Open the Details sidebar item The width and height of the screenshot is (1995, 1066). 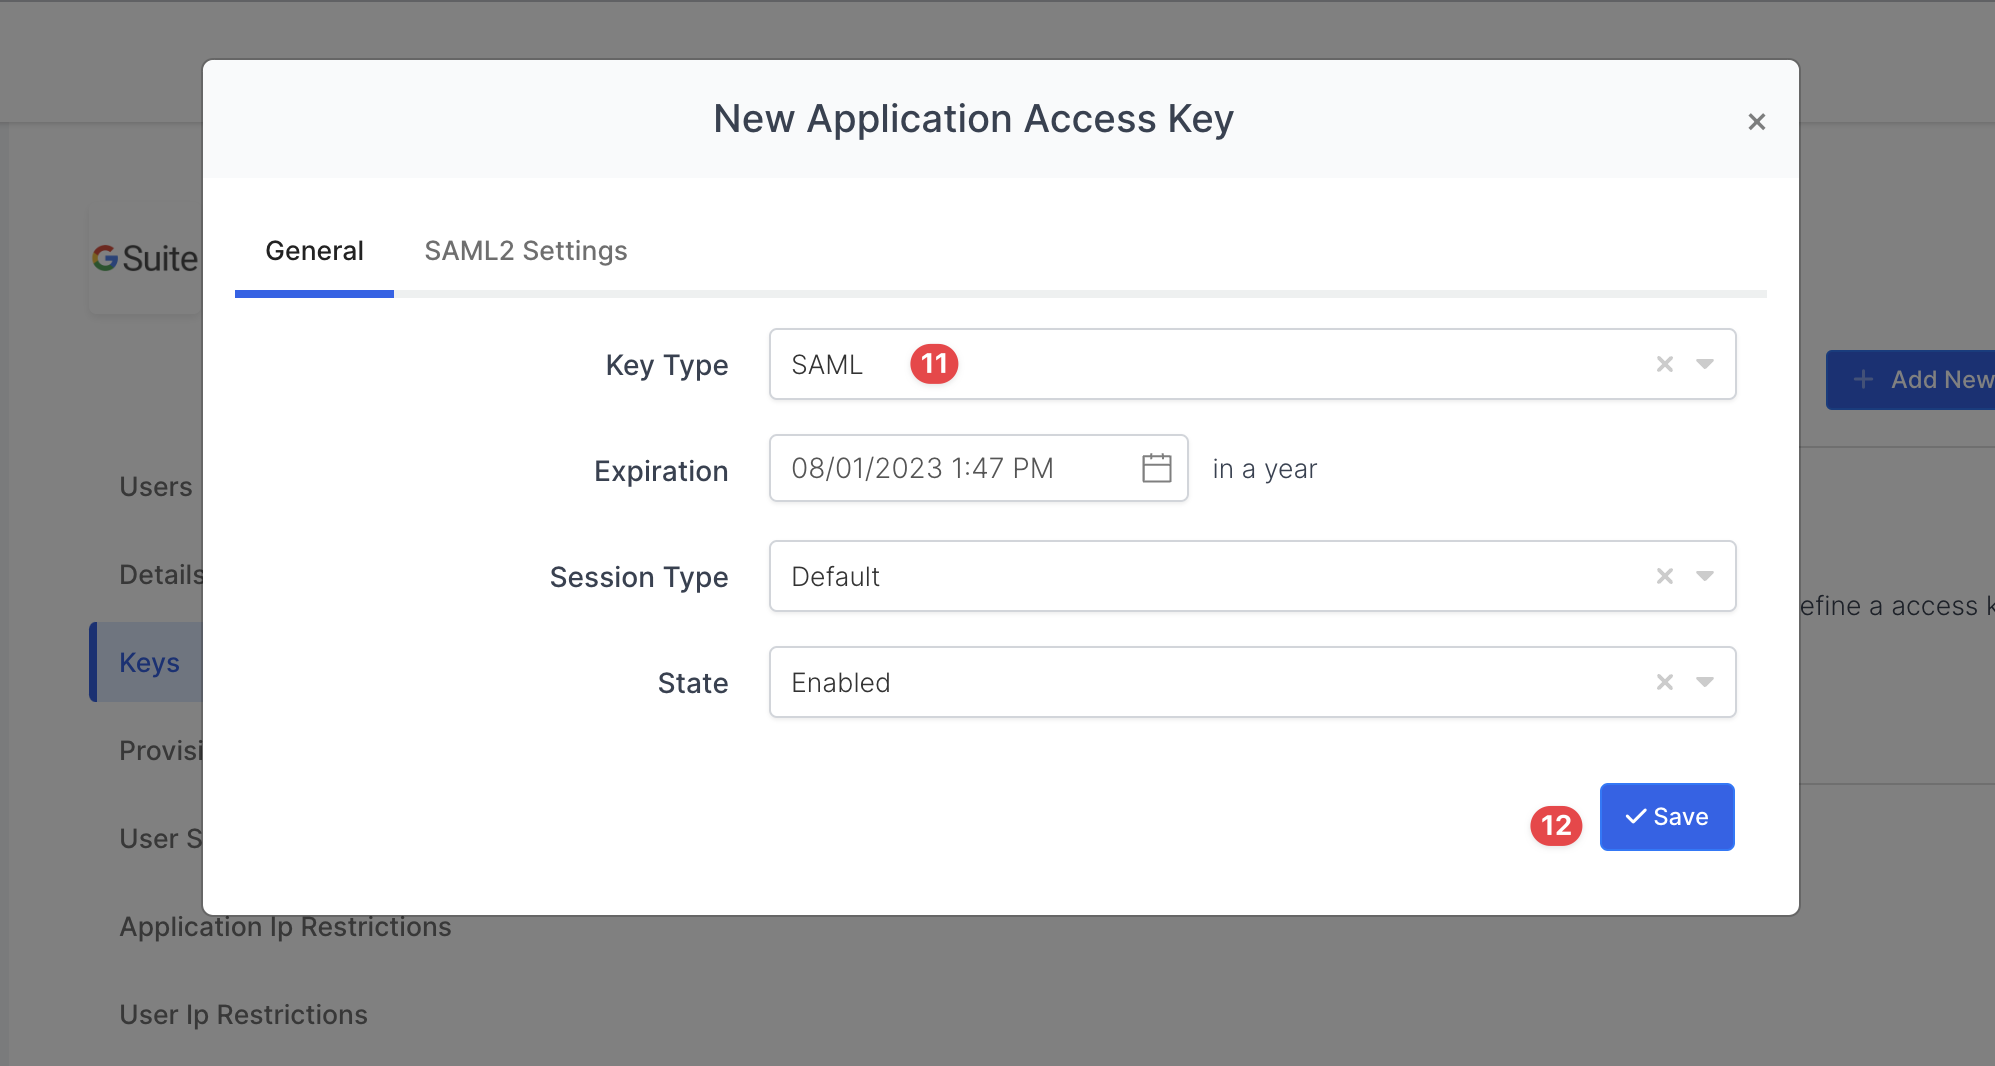[160, 575]
